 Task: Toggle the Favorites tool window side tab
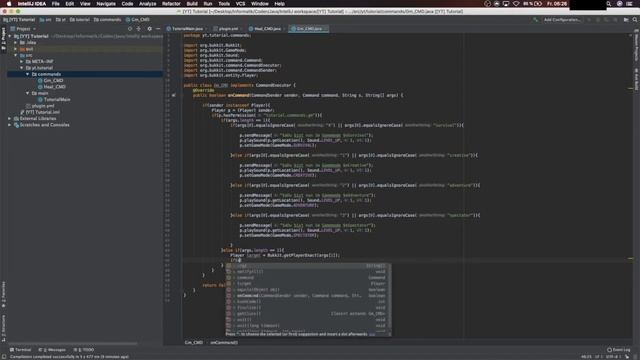pos(3,295)
